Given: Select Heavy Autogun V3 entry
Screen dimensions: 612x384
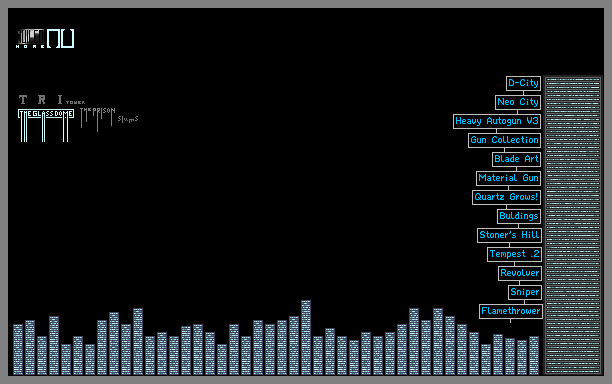Looking at the screenshot, I should 497,121.
